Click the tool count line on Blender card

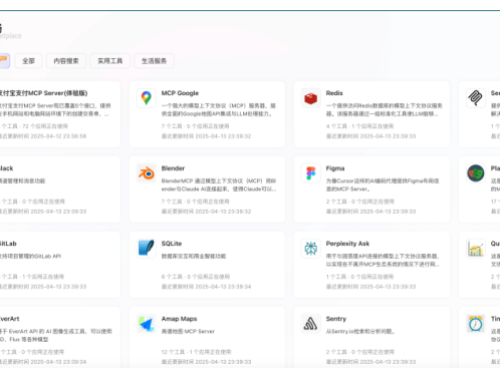pyautogui.click(x=195, y=202)
